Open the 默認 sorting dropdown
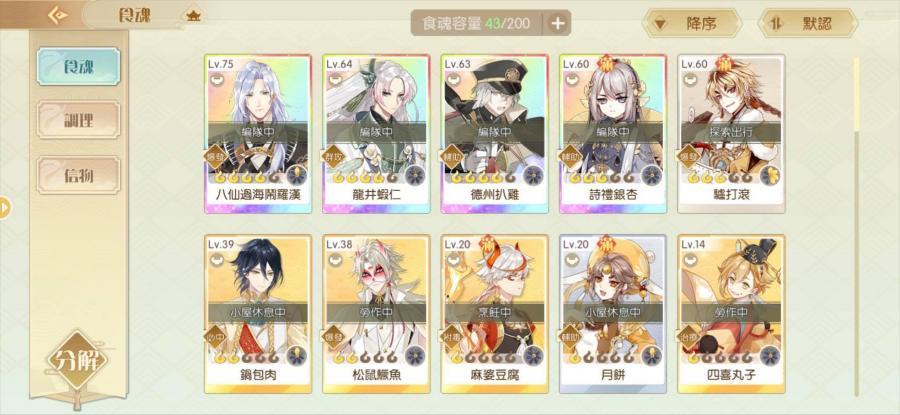Viewport: 900px width, 415px height. tap(808, 24)
